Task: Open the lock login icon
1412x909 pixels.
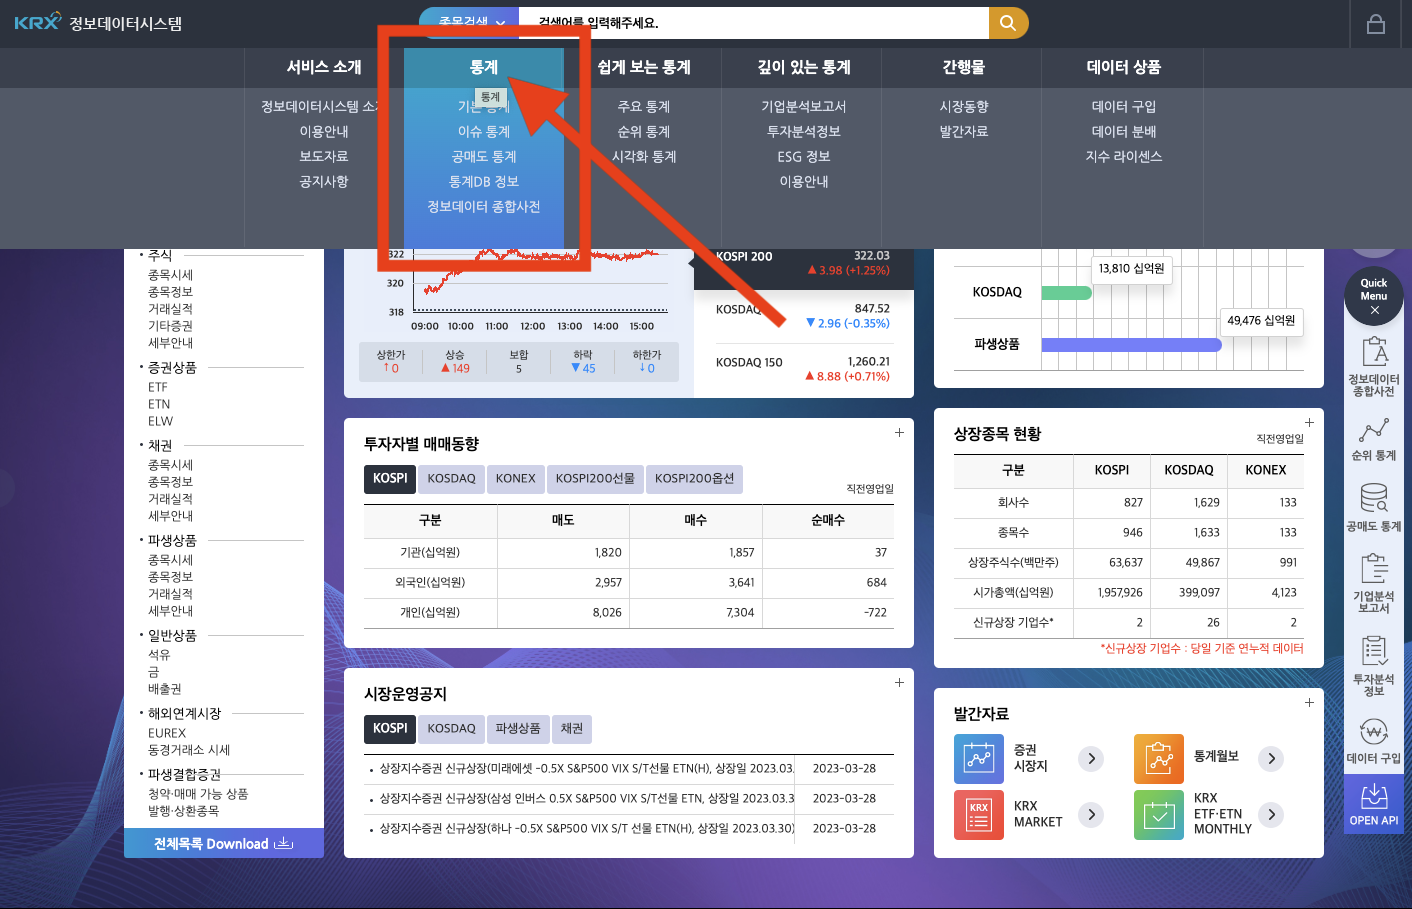Action: (x=1376, y=24)
